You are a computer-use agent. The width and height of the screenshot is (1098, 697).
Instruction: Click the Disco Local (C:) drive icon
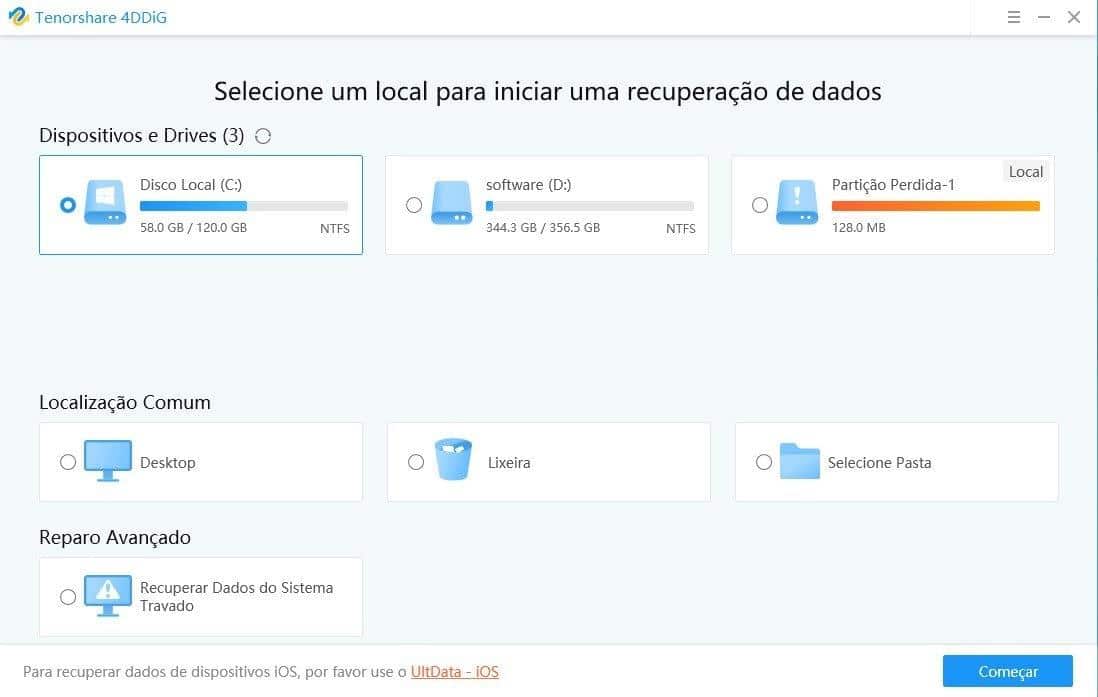pos(105,202)
